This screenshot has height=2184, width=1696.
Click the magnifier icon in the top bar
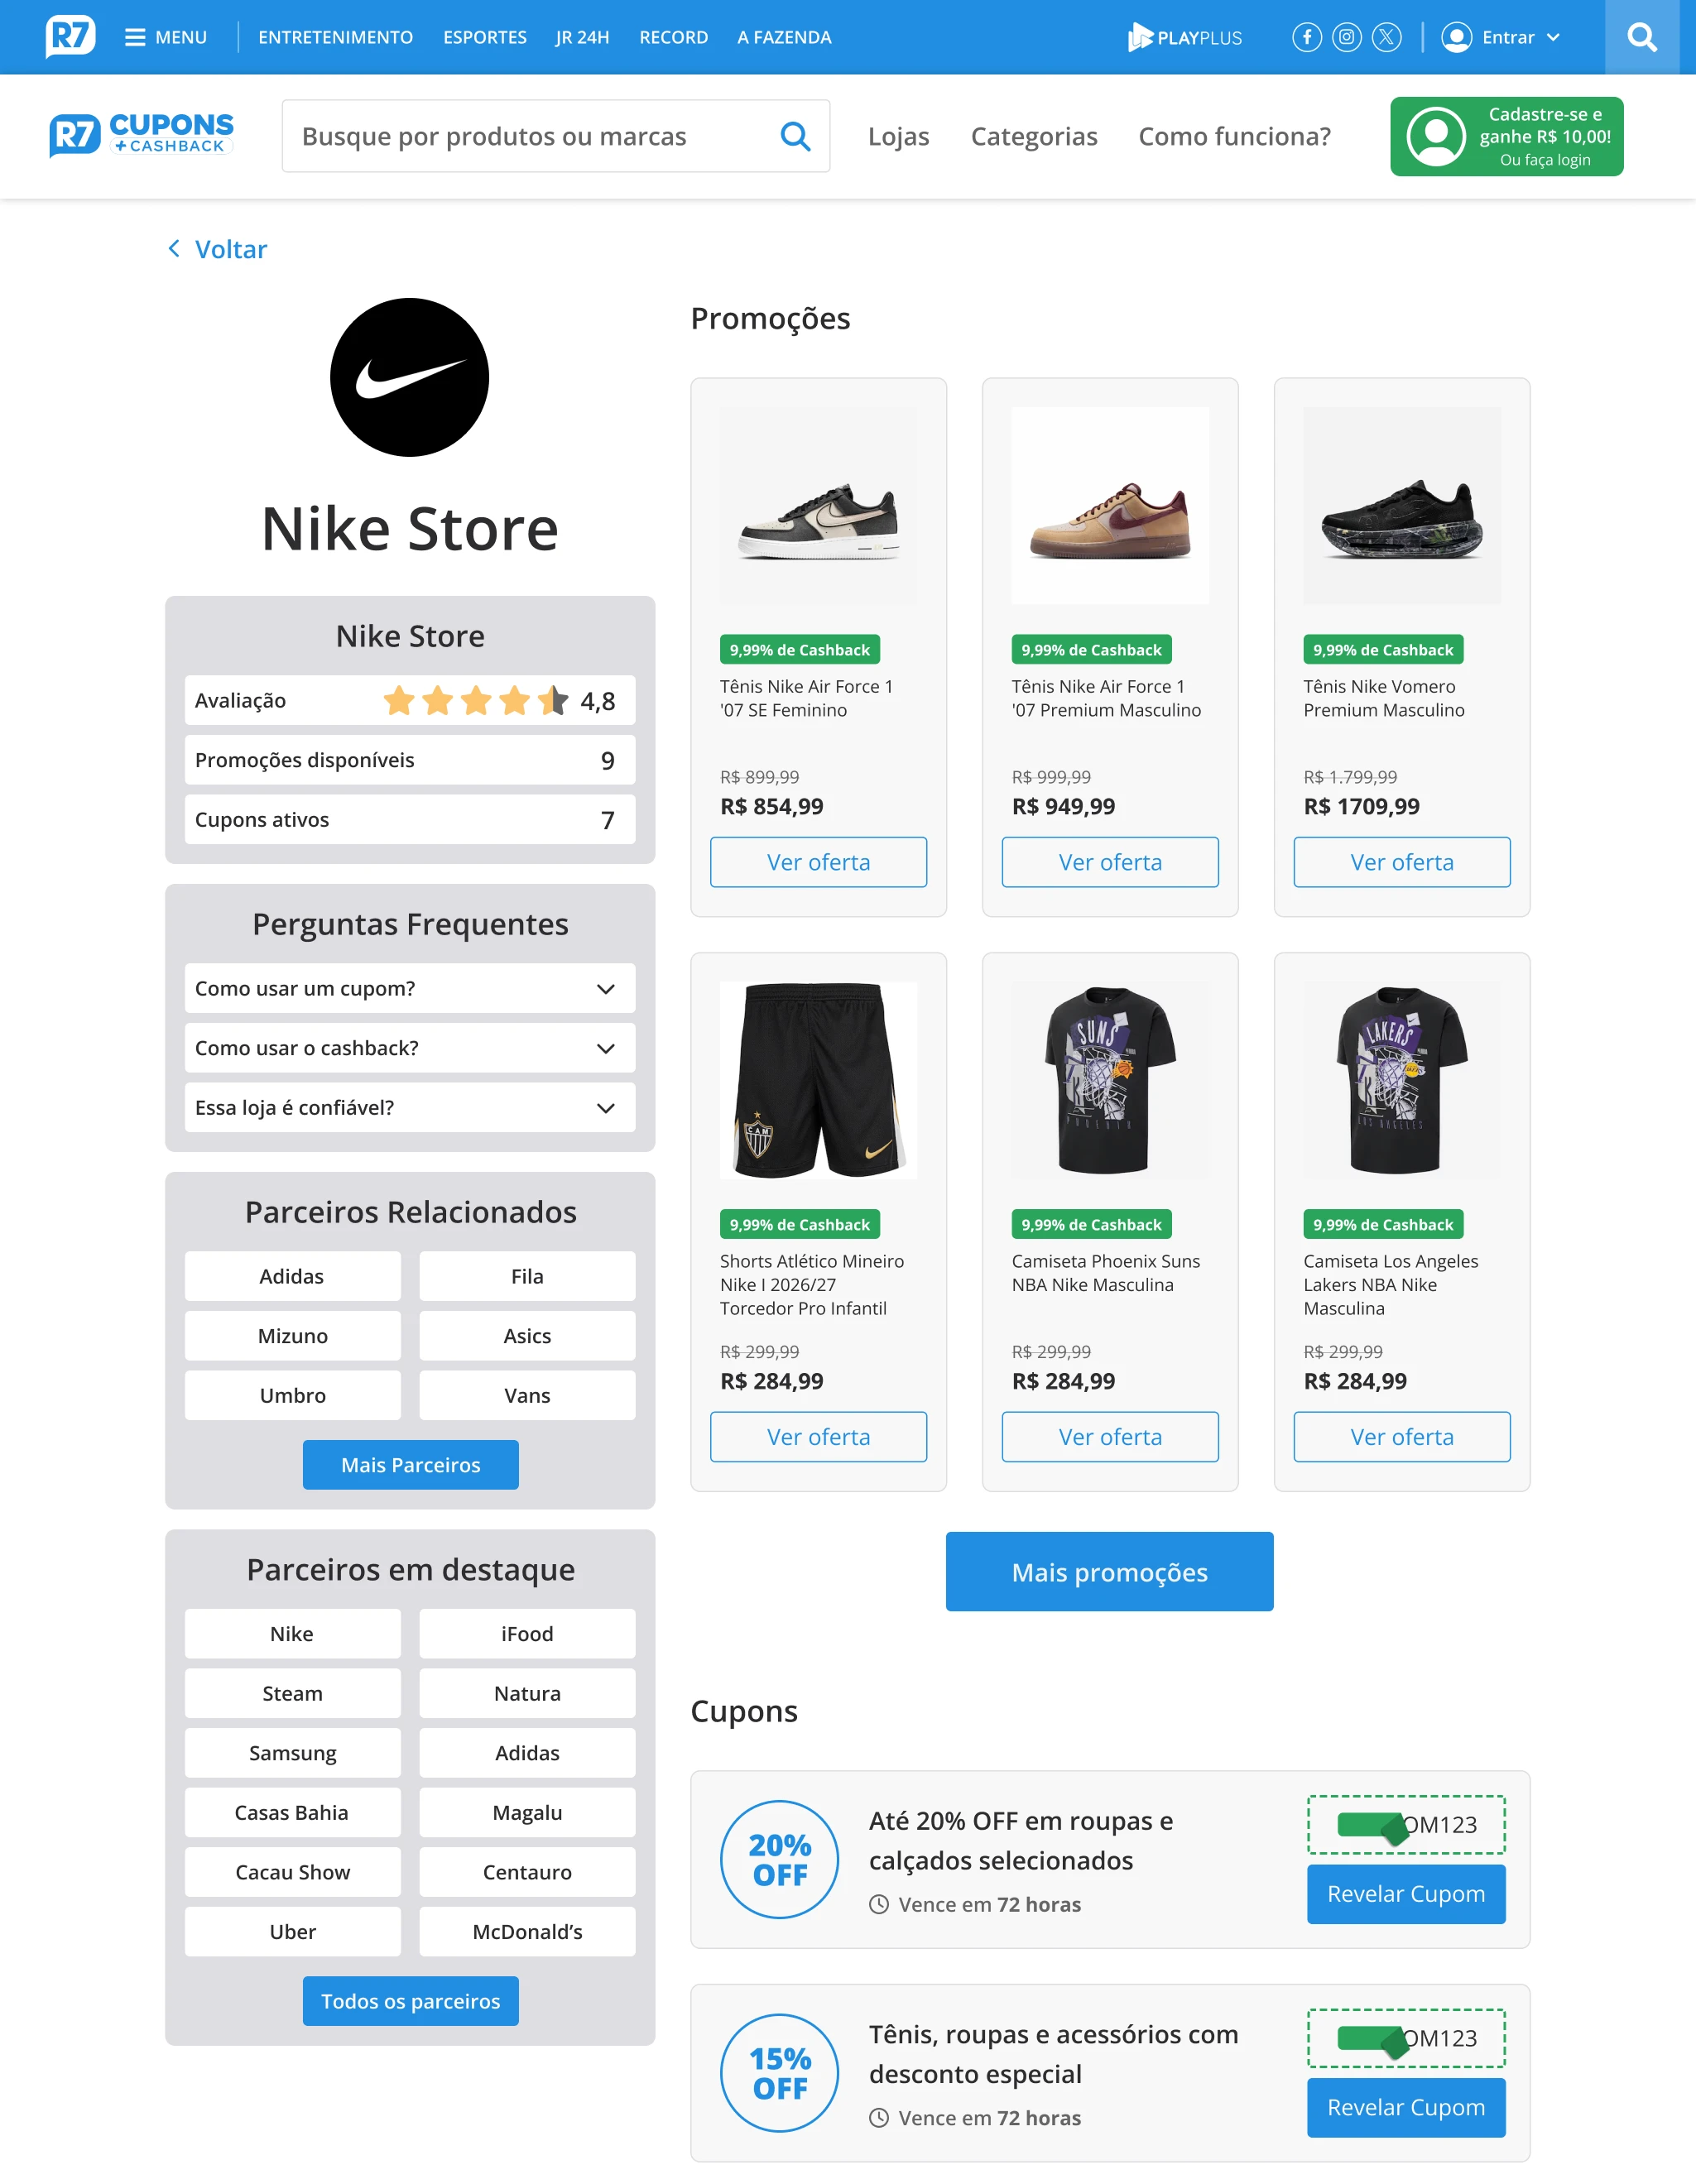(x=1641, y=37)
